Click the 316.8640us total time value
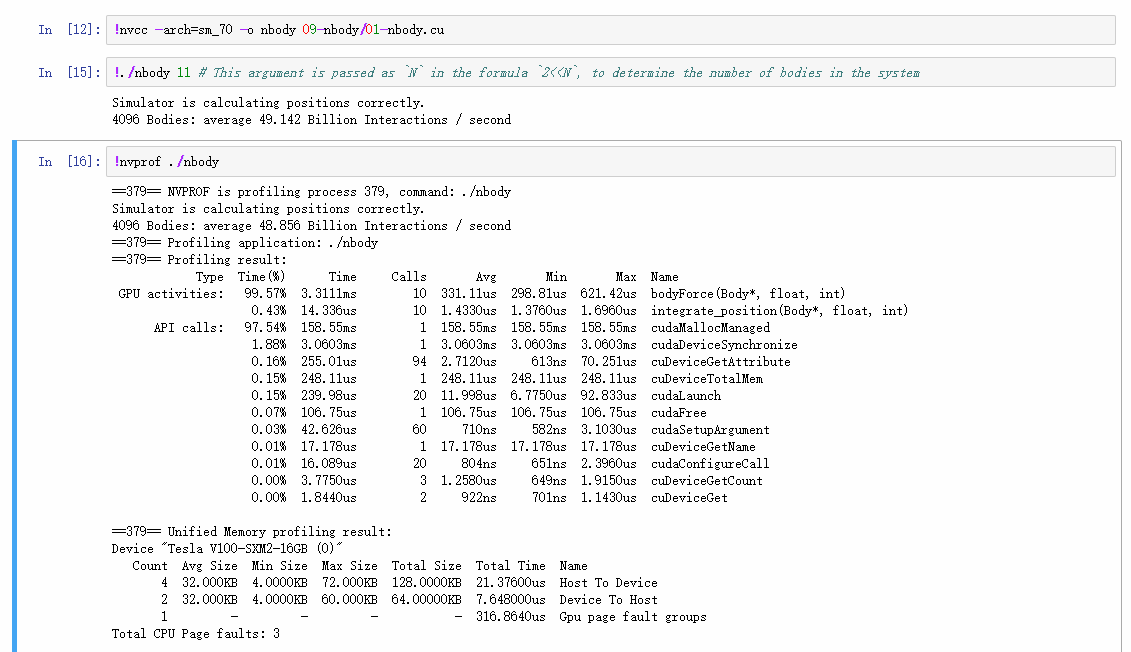 coord(510,617)
